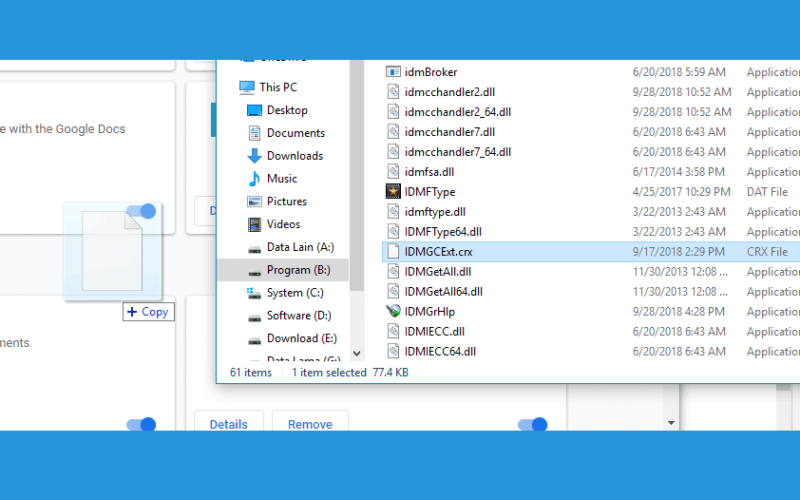800x500 pixels.
Task: Select IDMFType64.dll file name
Action: [443, 232]
